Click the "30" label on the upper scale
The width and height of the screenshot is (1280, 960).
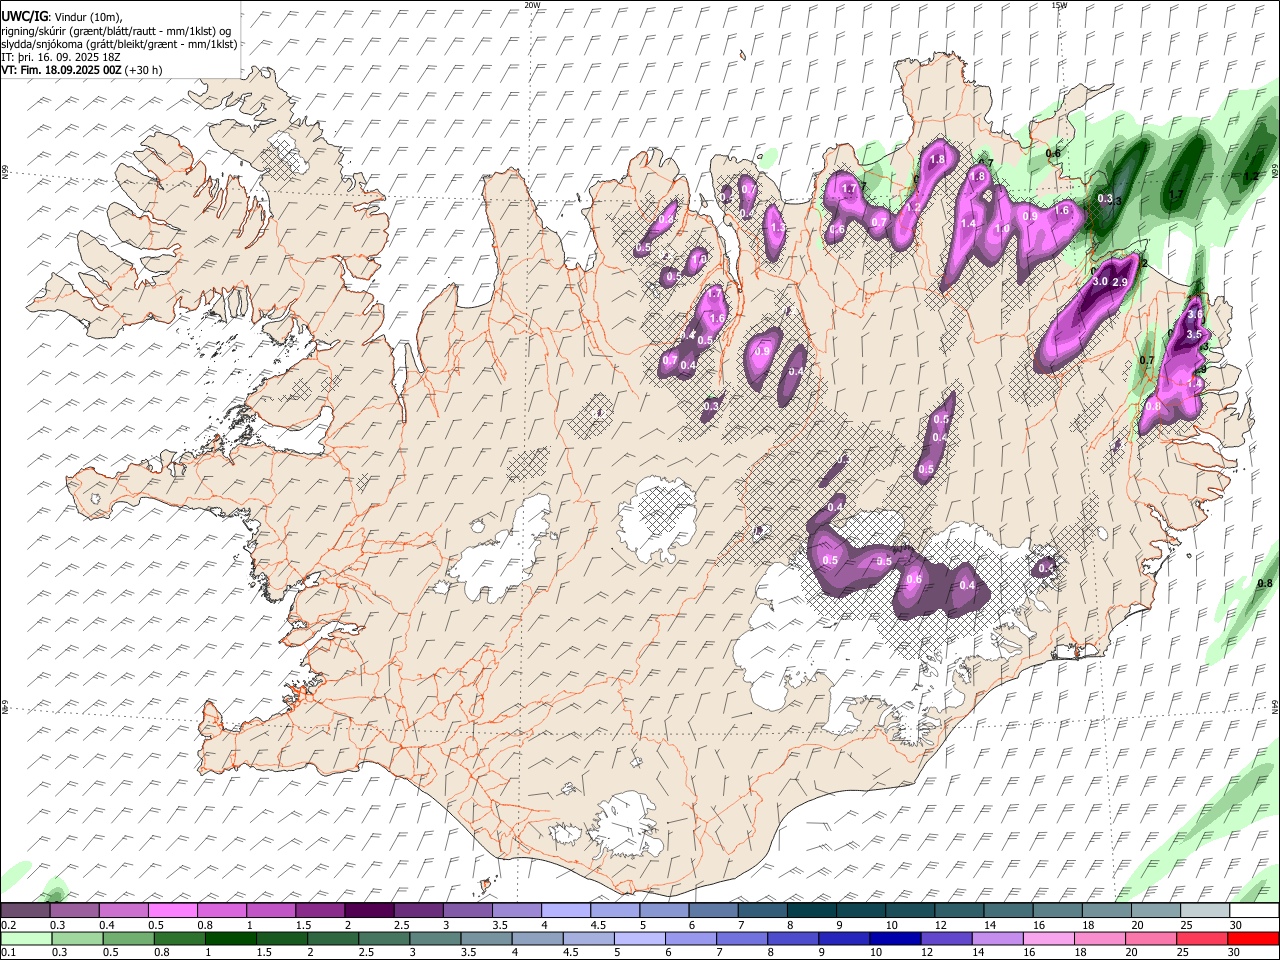[1235, 925]
